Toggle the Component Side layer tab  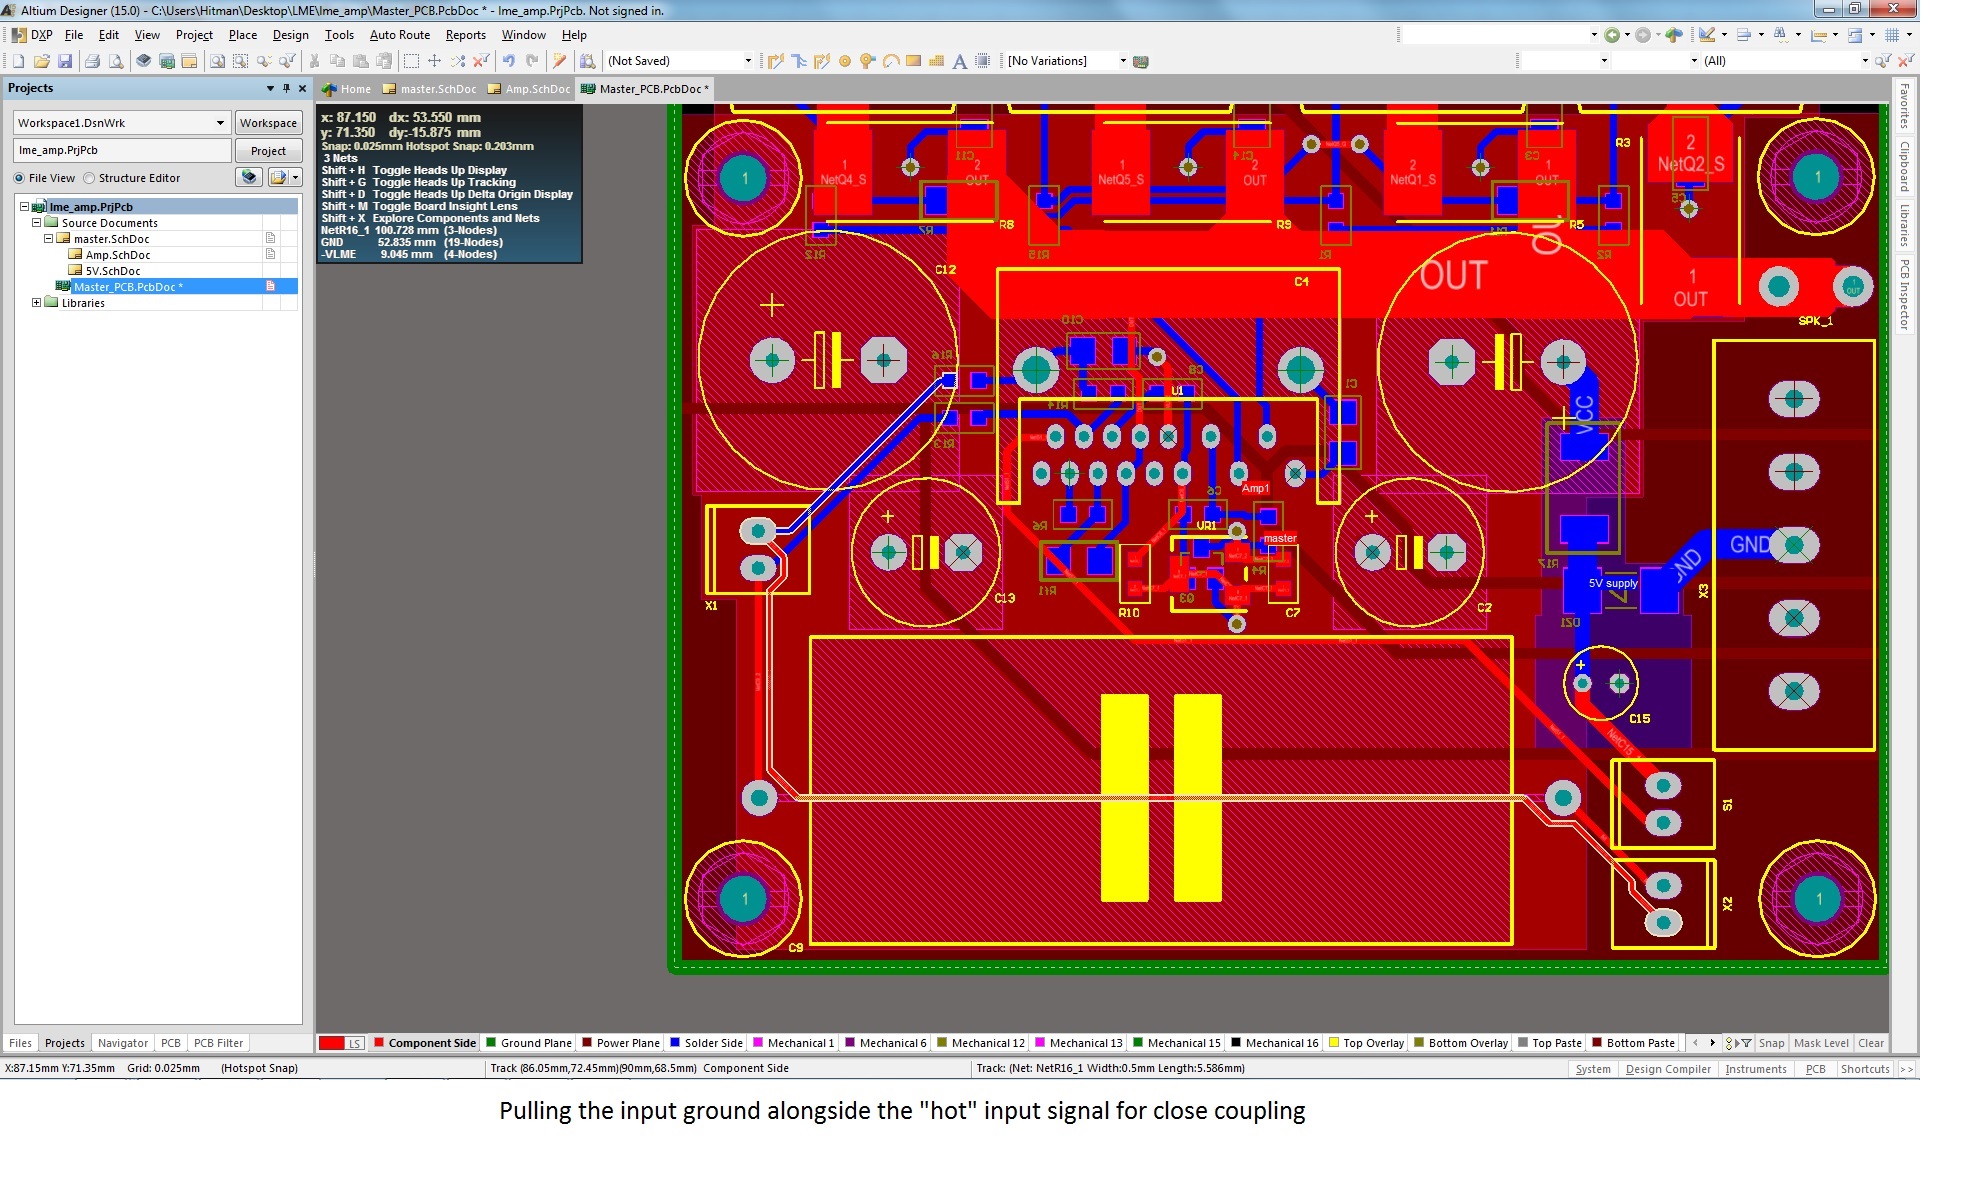(424, 1043)
